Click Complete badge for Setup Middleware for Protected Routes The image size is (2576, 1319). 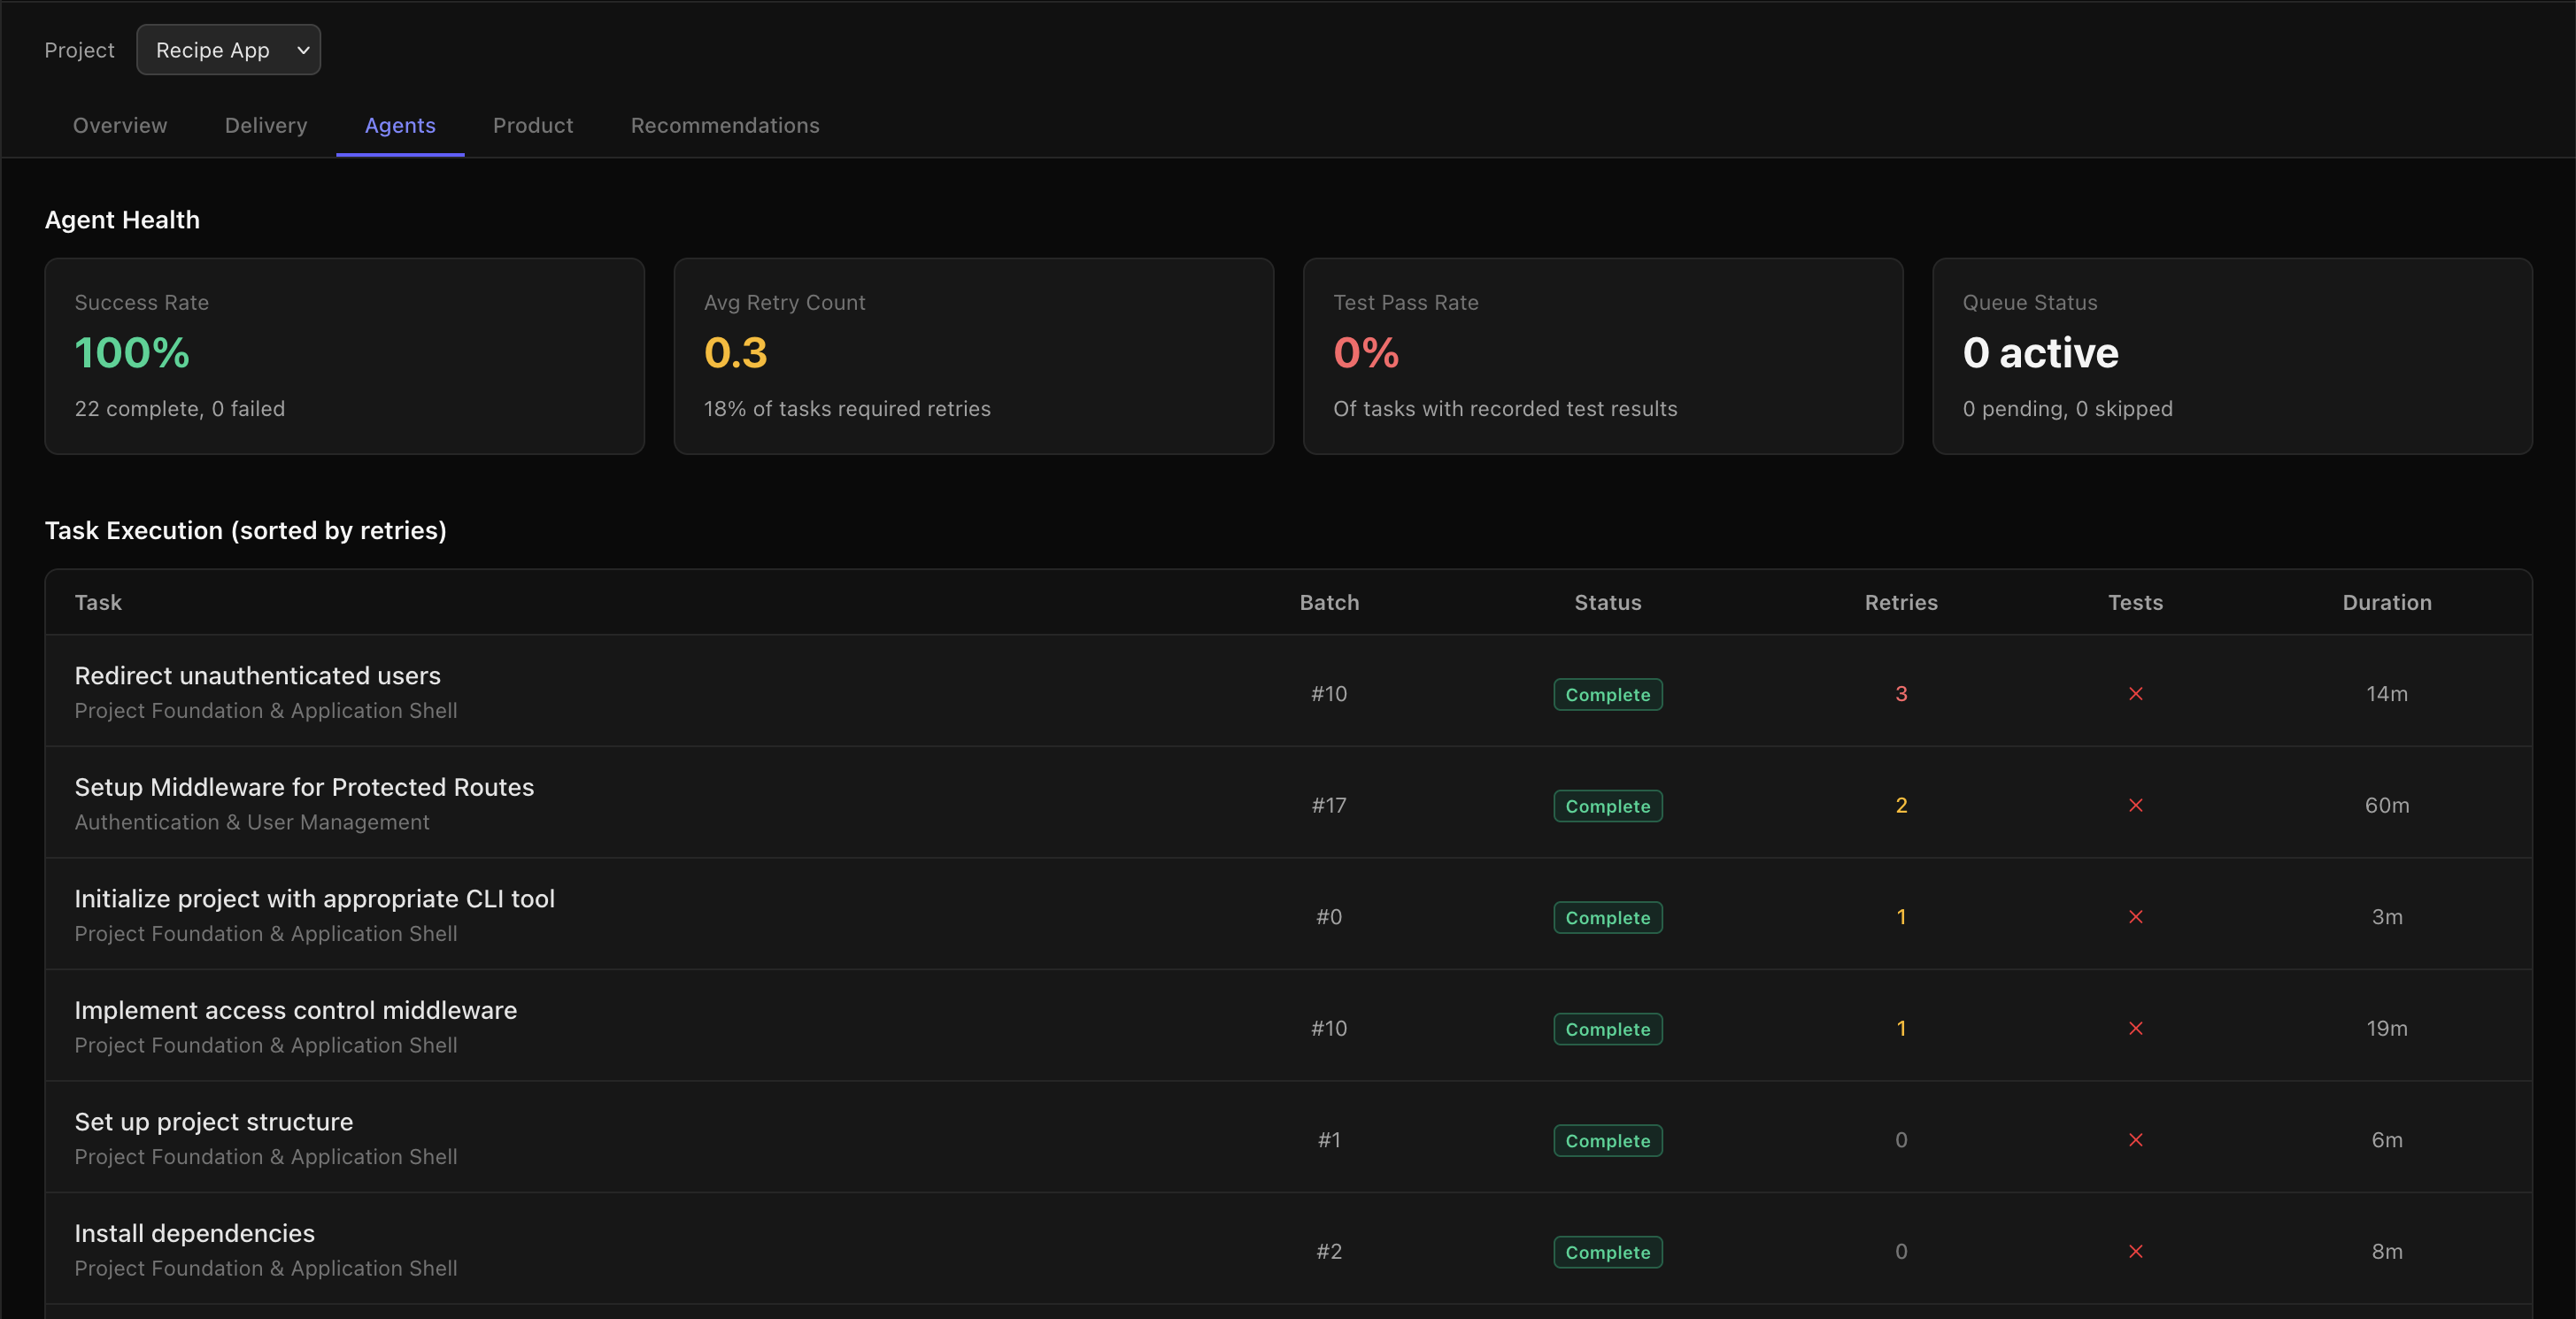(x=1608, y=806)
